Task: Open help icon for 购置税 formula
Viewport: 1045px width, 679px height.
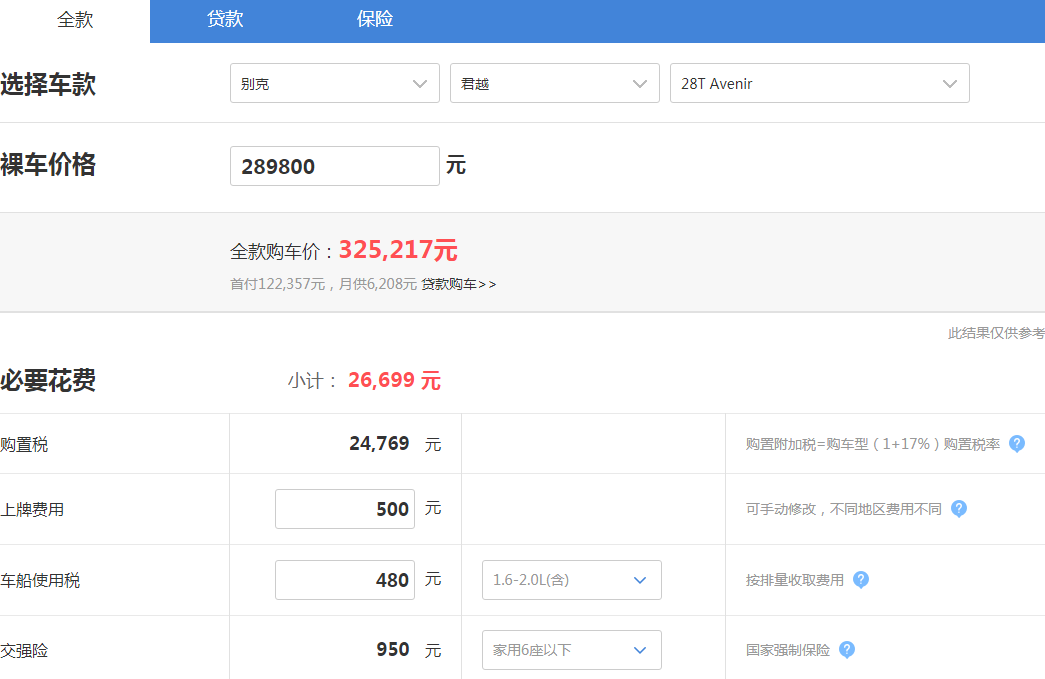Action: tap(1016, 444)
